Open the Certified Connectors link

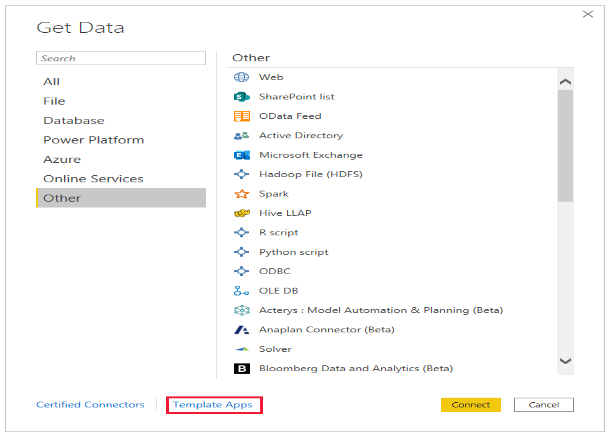point(90,405)
